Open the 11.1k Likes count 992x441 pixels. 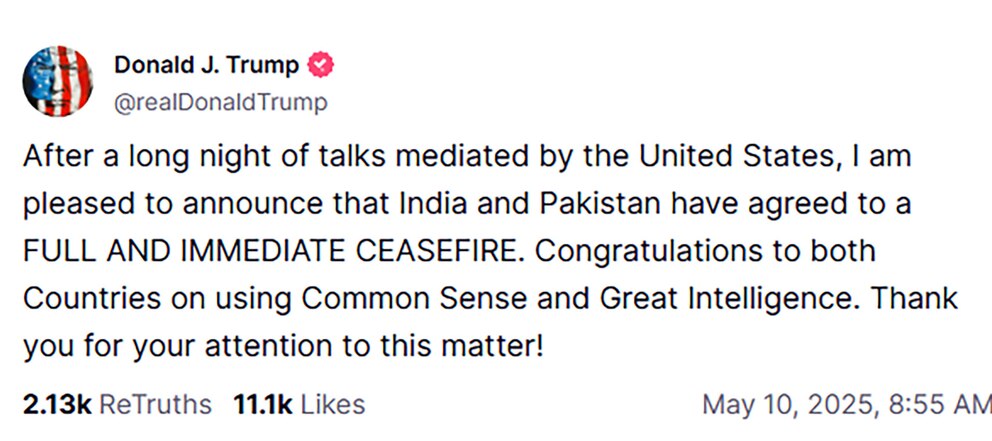pyautogui.click(x=262, y=404)
